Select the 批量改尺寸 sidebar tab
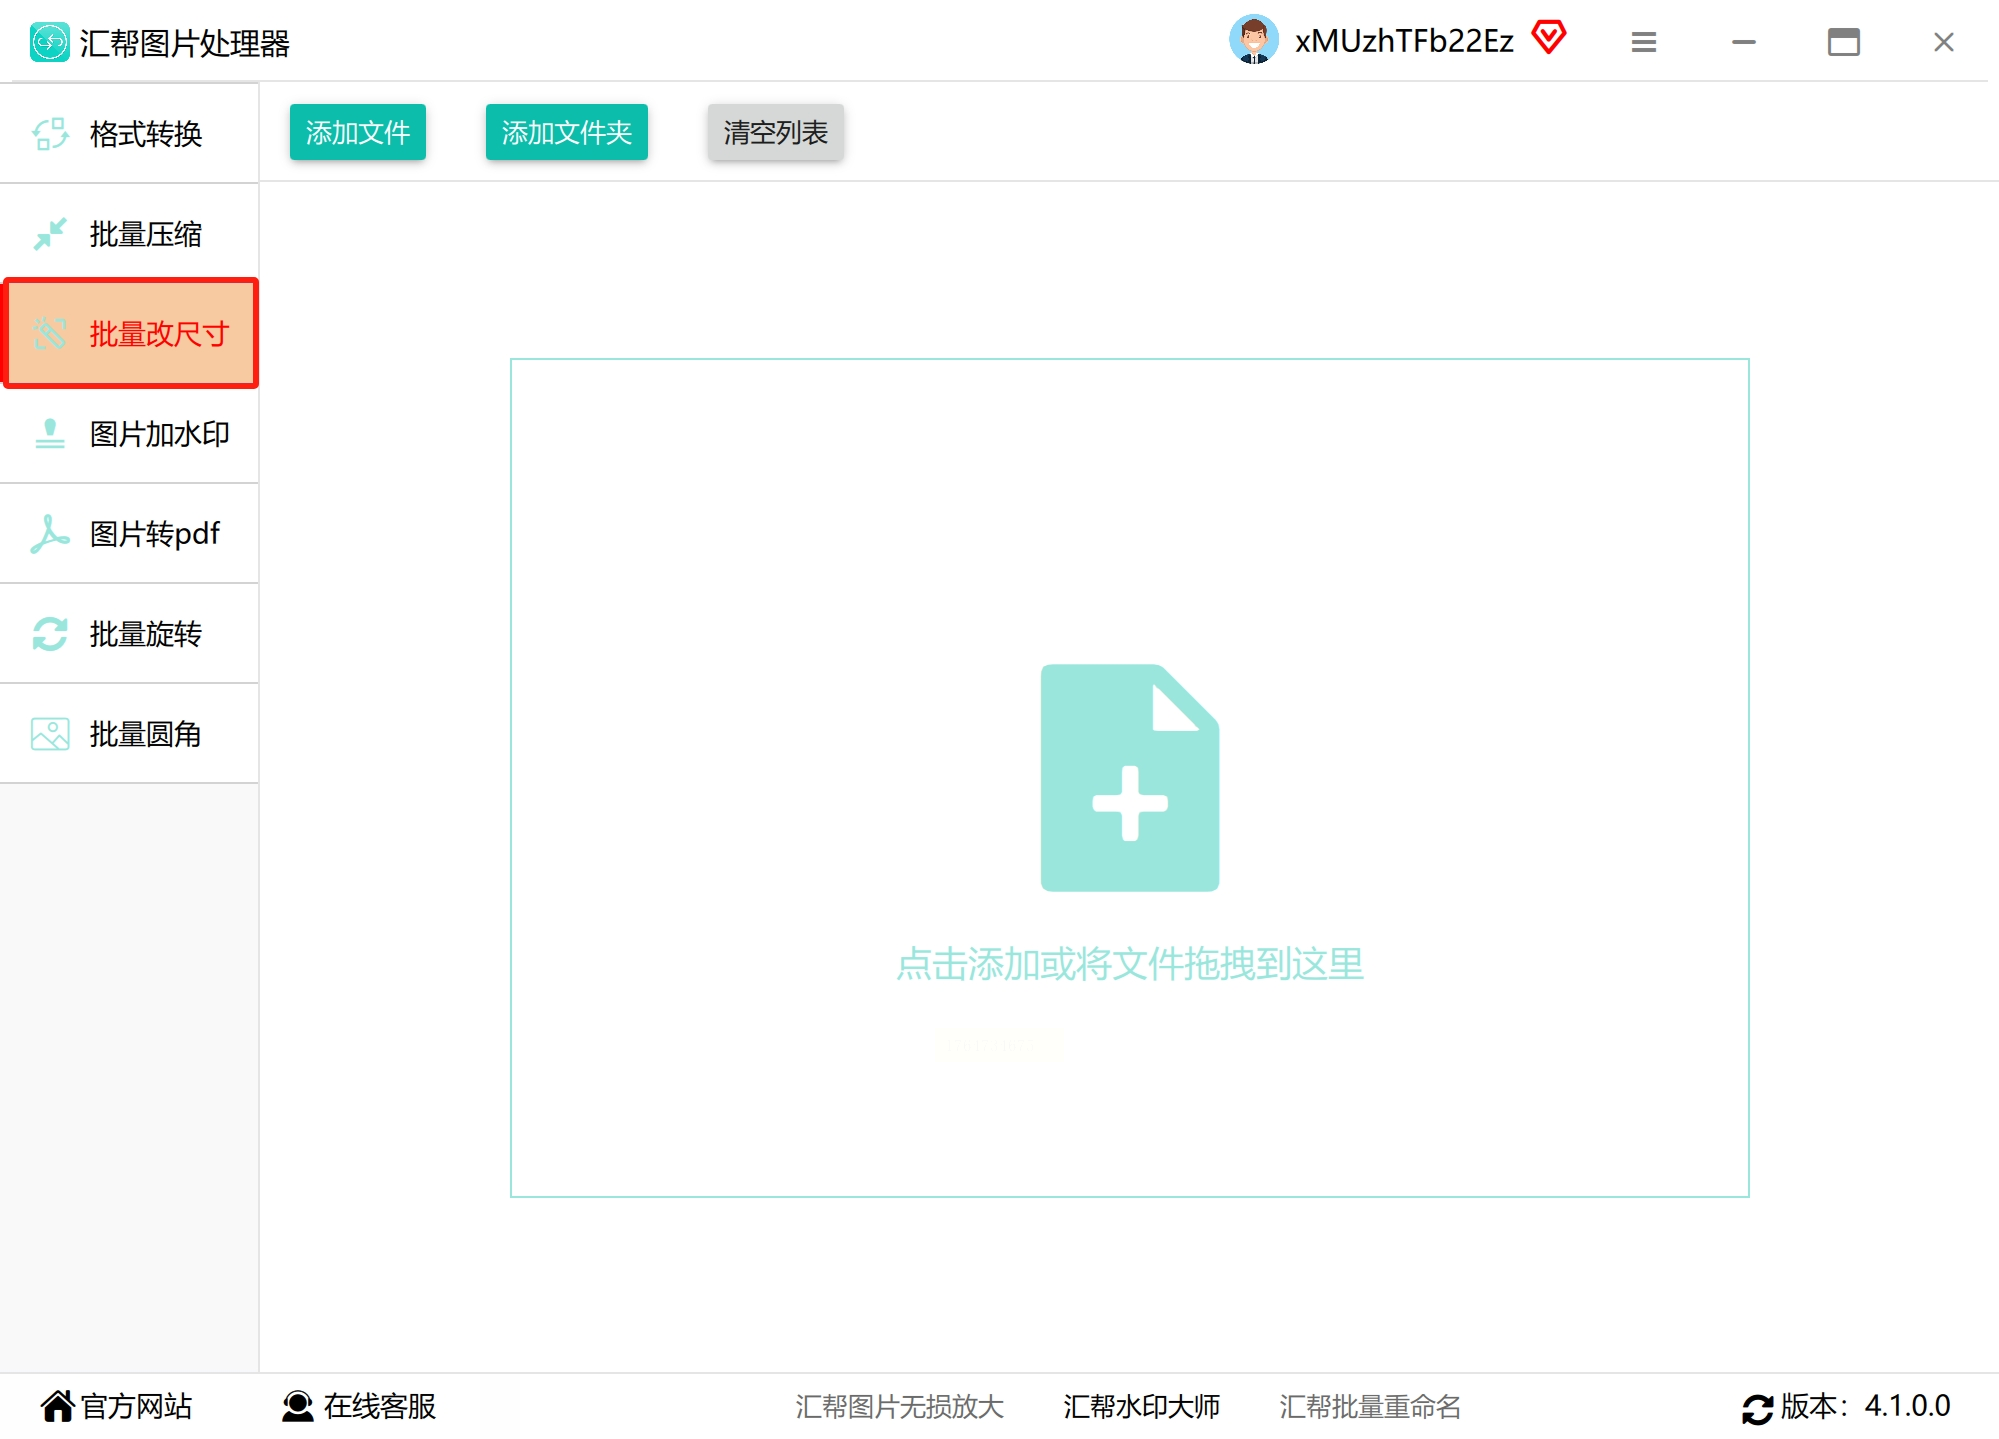1999x1439 pixels. point(132,334)
